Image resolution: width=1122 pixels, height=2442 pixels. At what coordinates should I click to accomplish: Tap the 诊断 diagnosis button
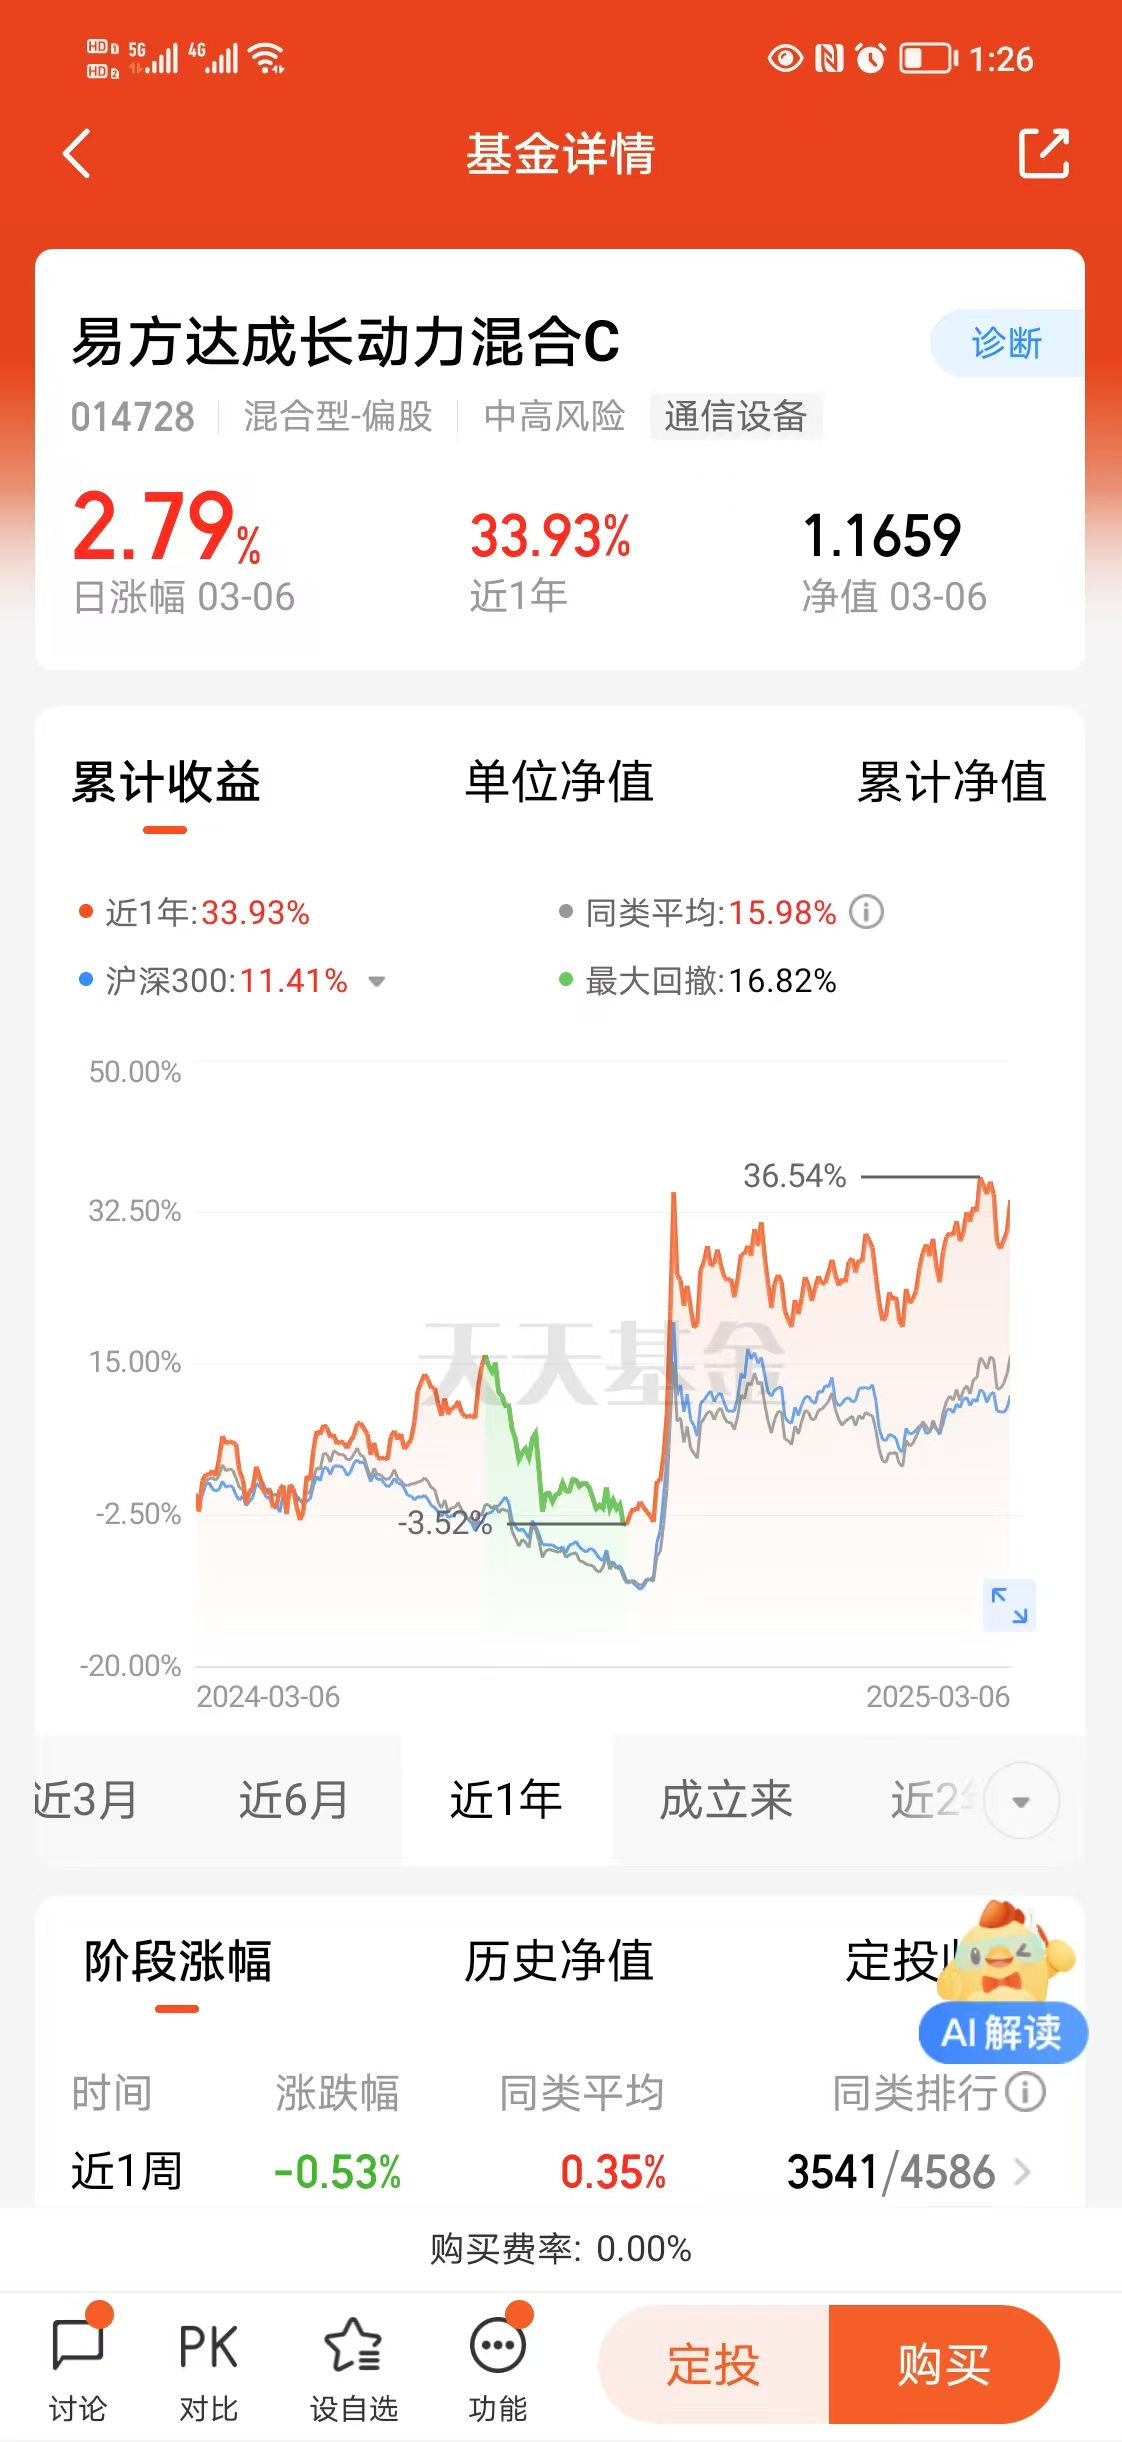click(1007, 343)
